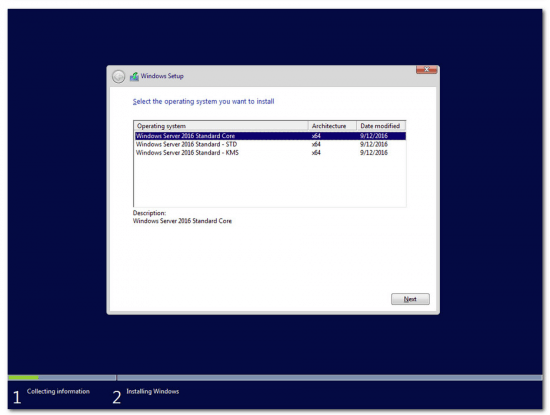This screenshot has height=415, width=550.
Task: Click the Operating system column header
Action: (221, 126)
